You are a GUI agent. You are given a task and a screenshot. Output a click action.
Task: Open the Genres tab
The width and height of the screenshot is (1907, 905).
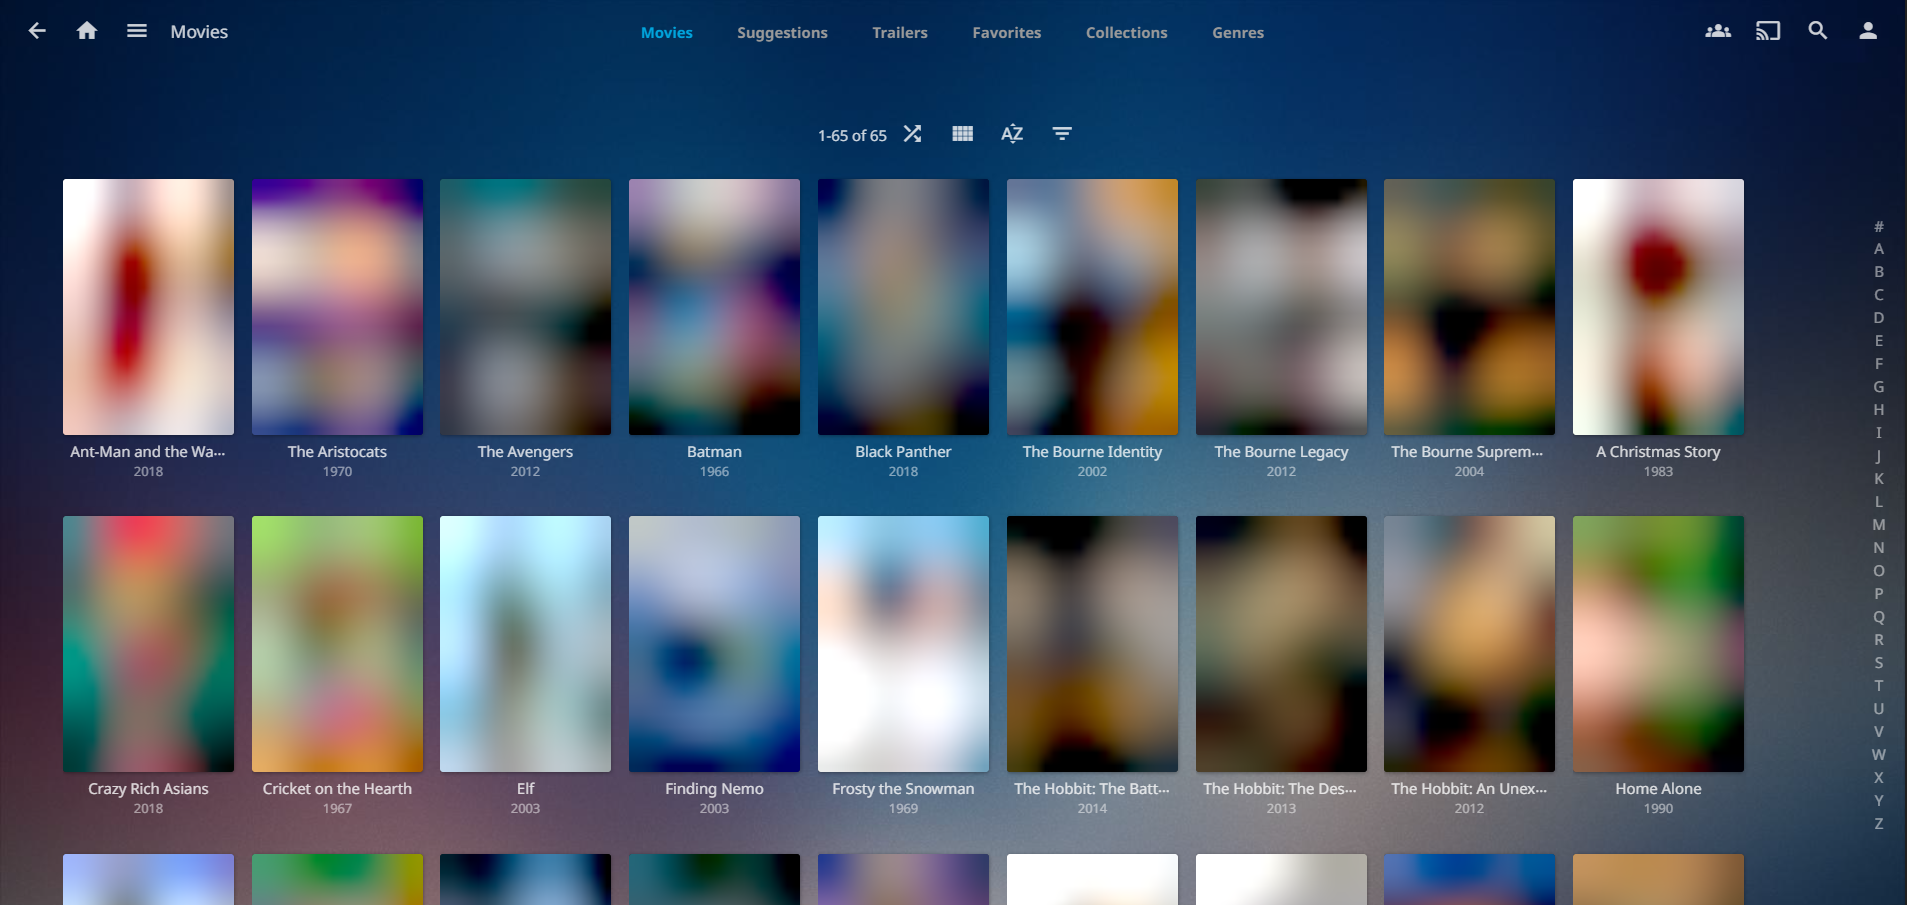click(1238, 33)
